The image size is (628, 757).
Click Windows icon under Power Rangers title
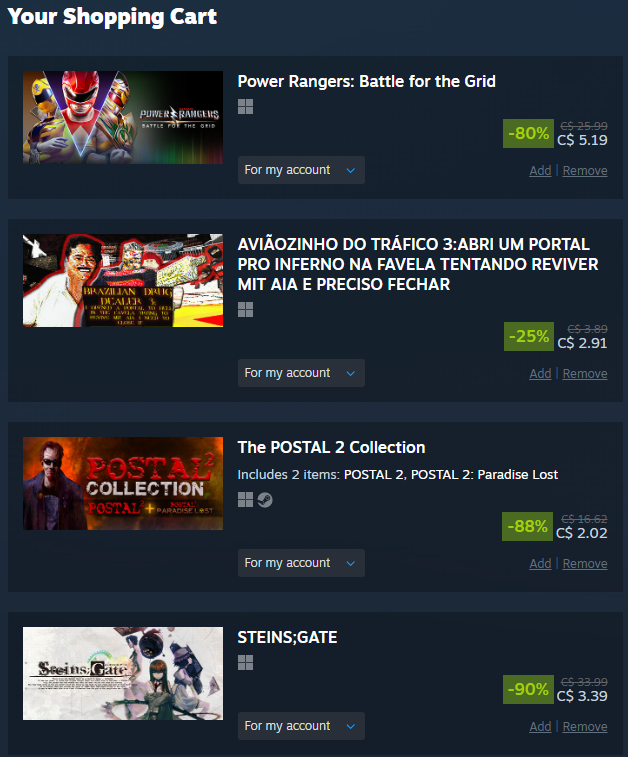245,107
